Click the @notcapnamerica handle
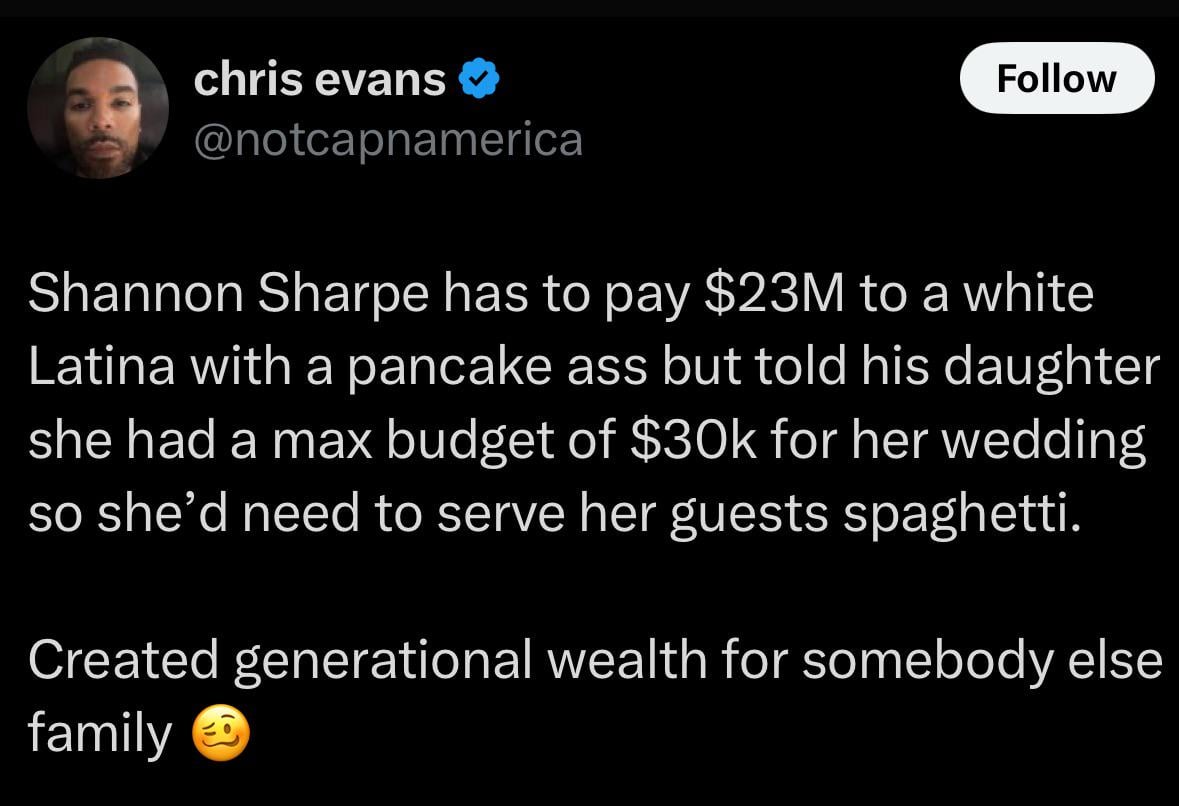This screenshot has height=806, width=1179. pyautogui.click(x=387, y=139)
